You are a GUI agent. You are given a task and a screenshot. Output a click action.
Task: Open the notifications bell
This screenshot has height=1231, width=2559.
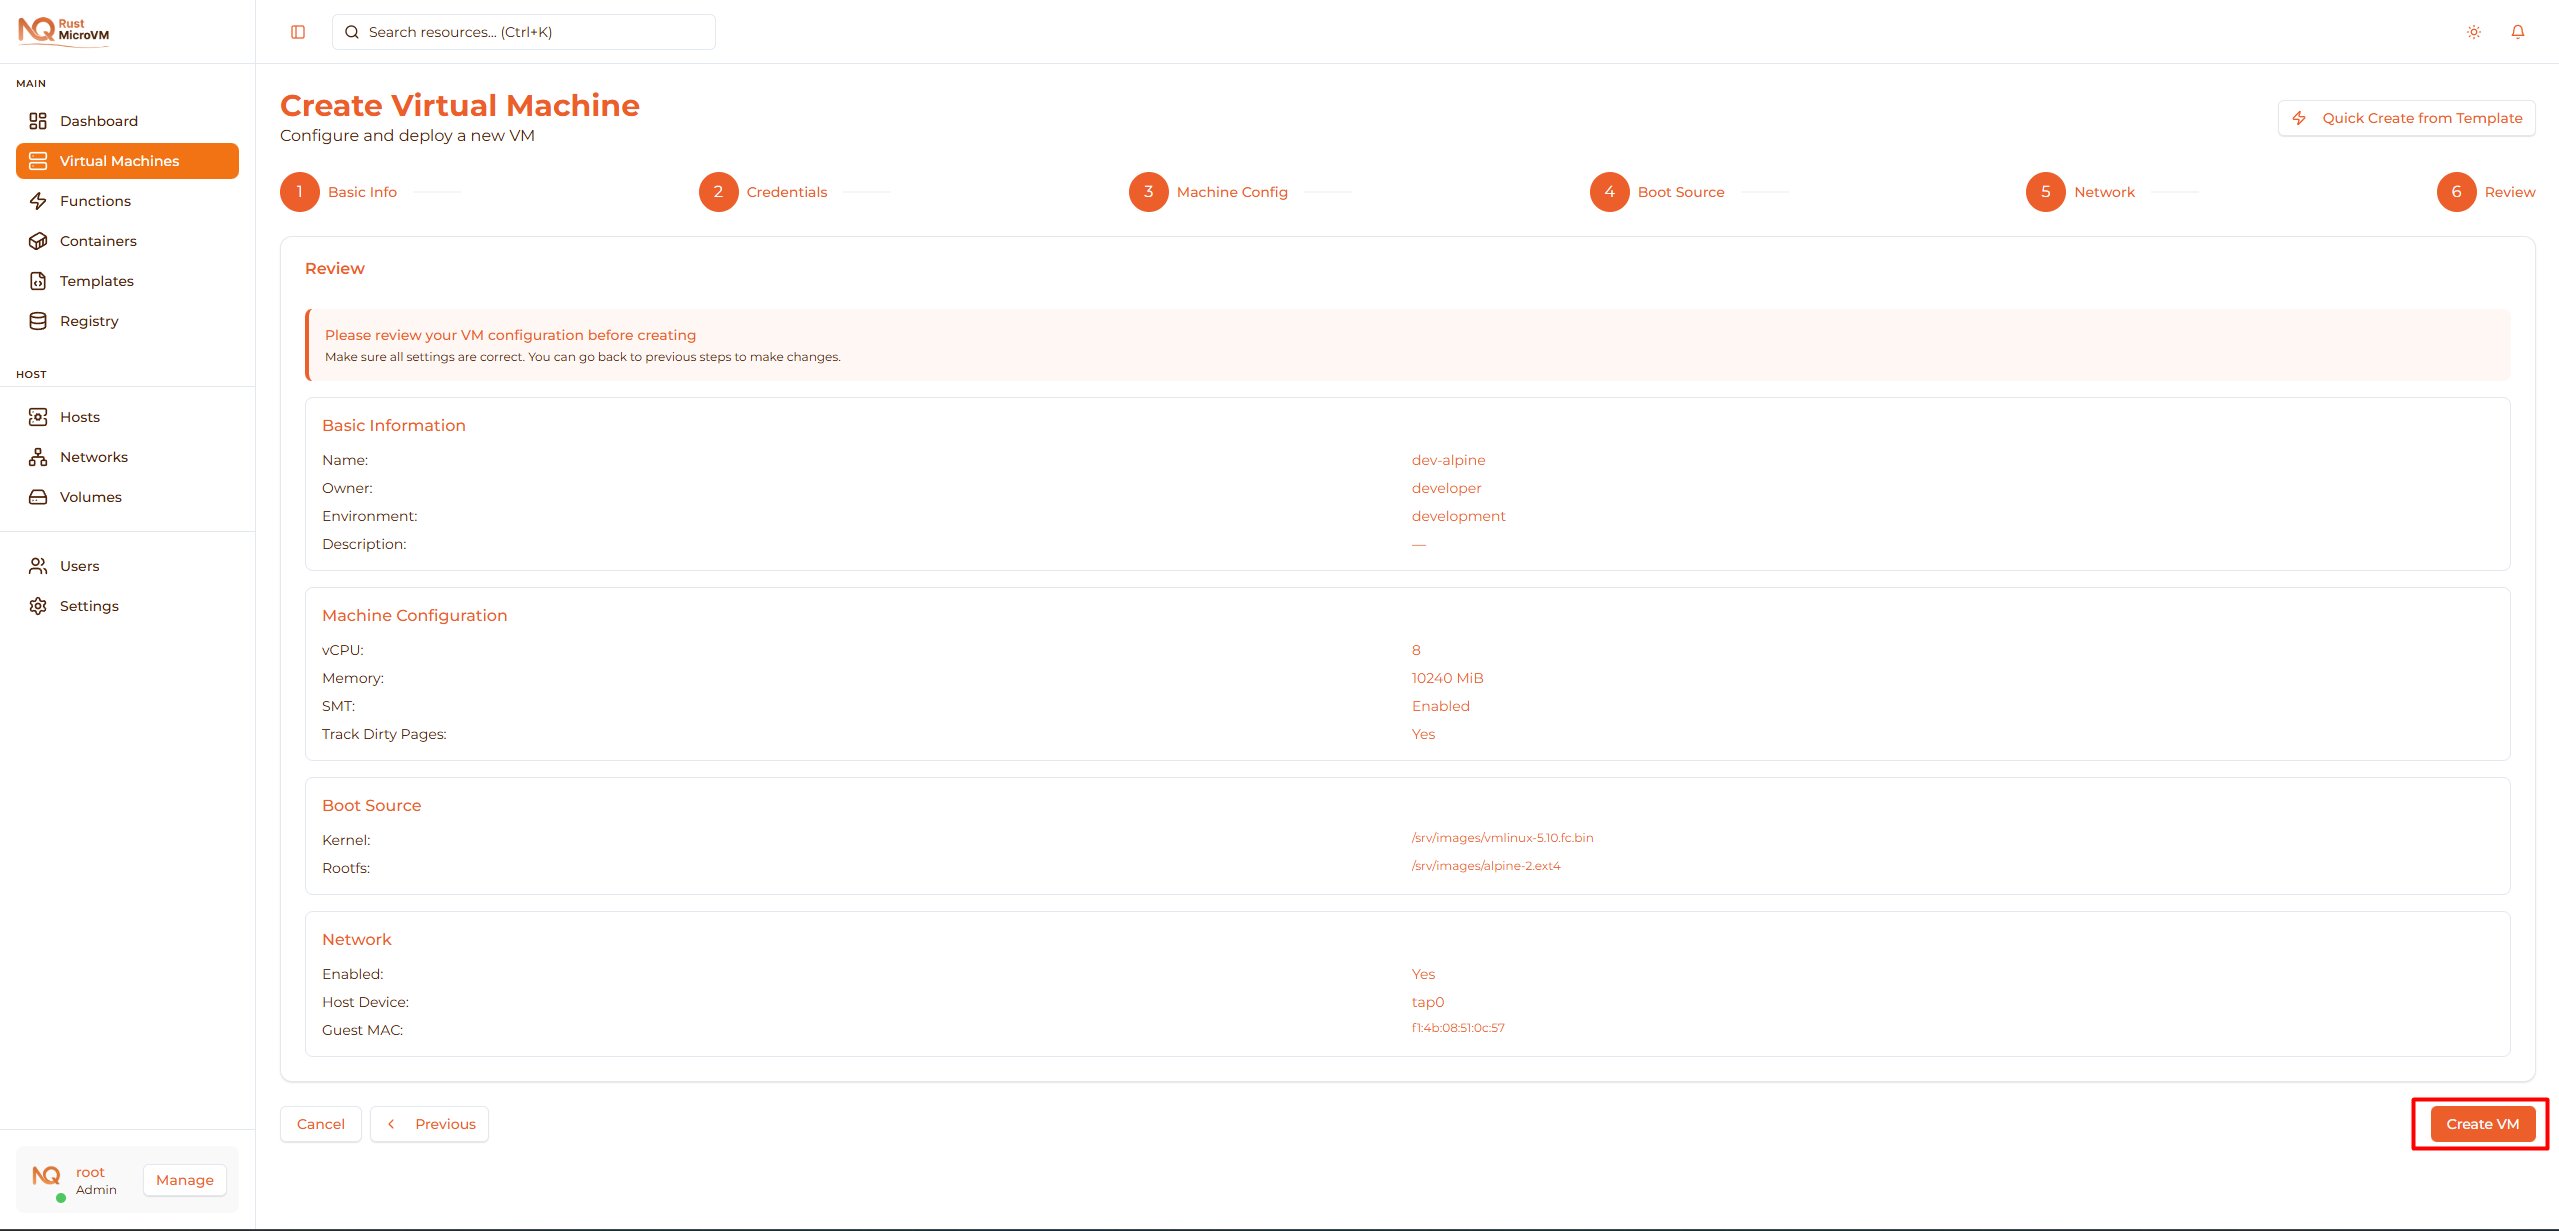[2517, 31]
